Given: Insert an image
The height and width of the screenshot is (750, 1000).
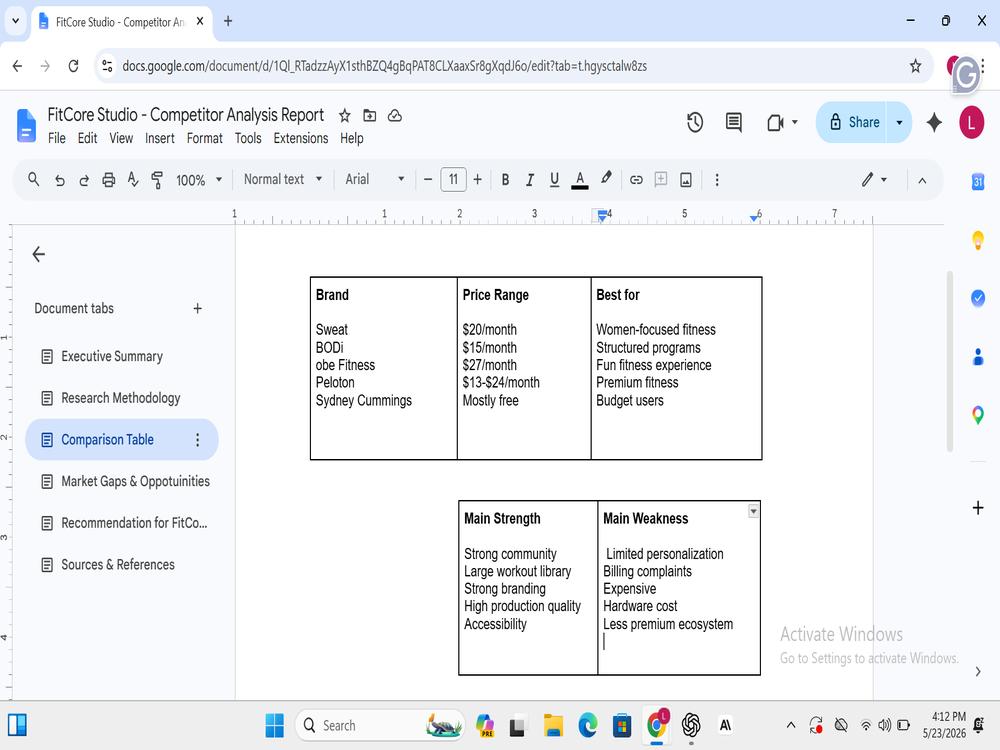Looking at the screenshot, I should click(x=686, y=180).
